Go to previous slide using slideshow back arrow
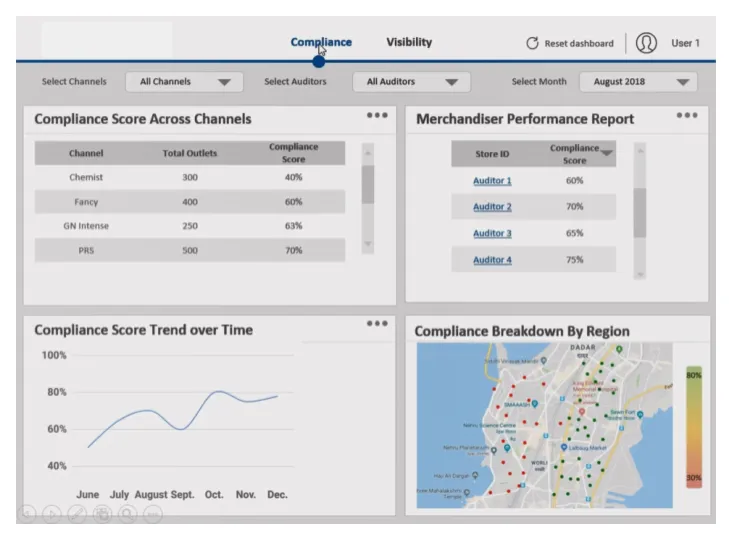The image size is (729, 540). [27, 514]
